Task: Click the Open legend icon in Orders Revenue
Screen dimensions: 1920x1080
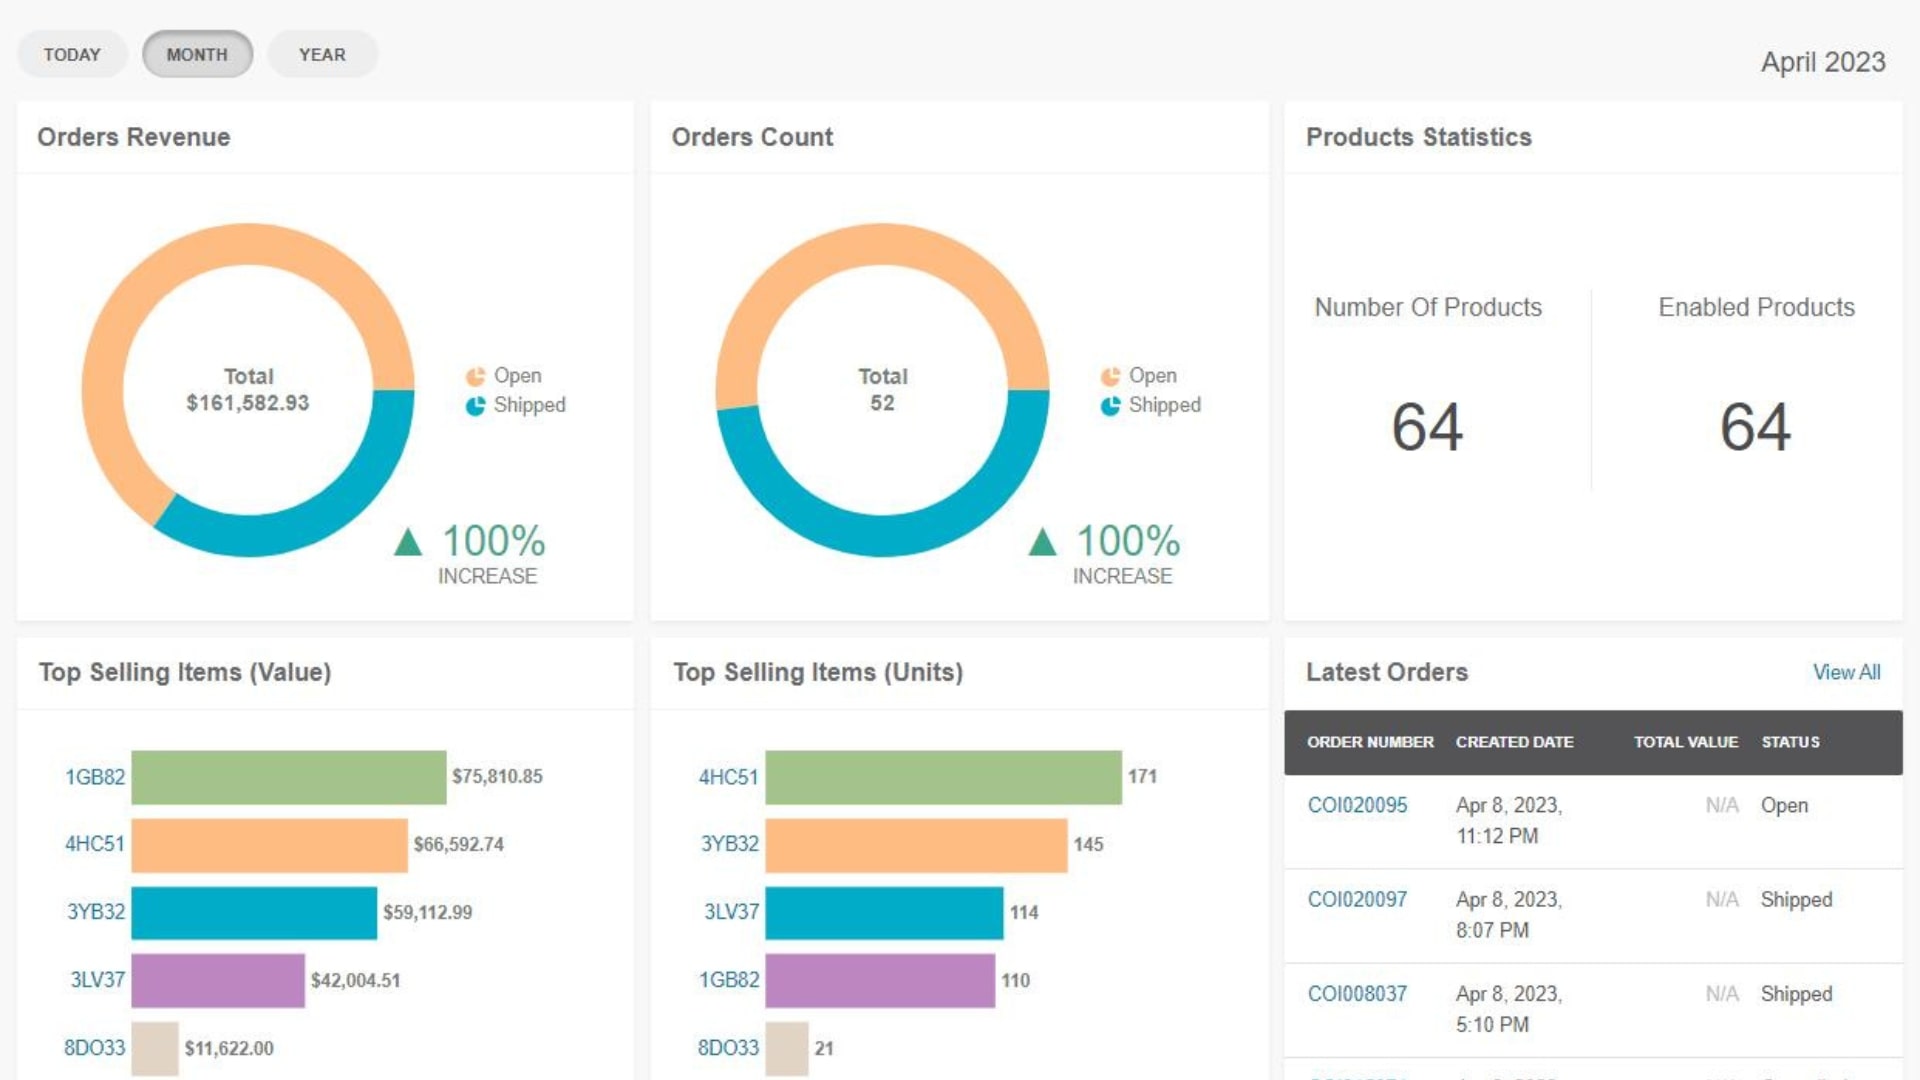Action: coord(477,375)
